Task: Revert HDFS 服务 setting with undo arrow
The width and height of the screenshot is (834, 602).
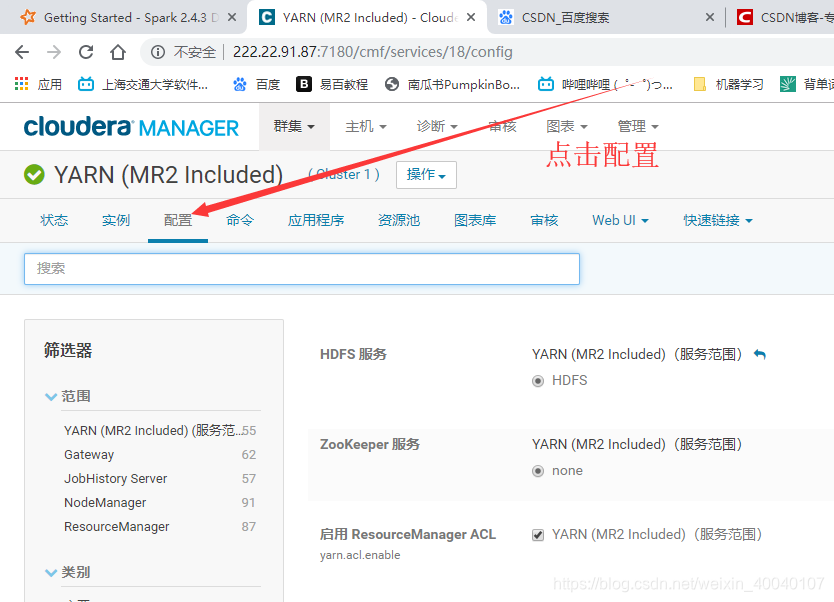Action: tap(760, 355)
